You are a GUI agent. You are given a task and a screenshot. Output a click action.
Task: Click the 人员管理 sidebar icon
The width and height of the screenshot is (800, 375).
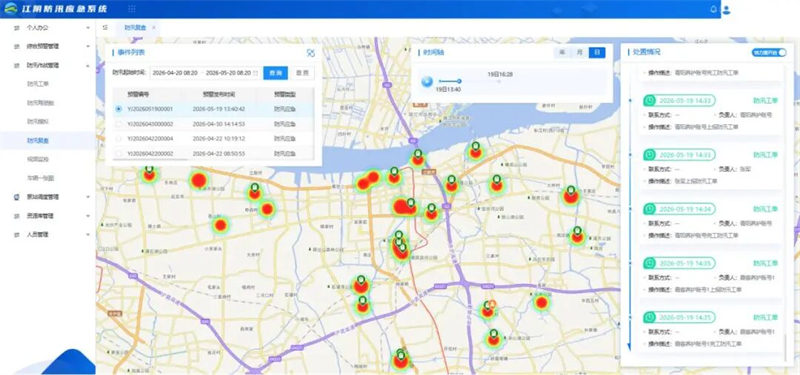(x=16, y=235)
